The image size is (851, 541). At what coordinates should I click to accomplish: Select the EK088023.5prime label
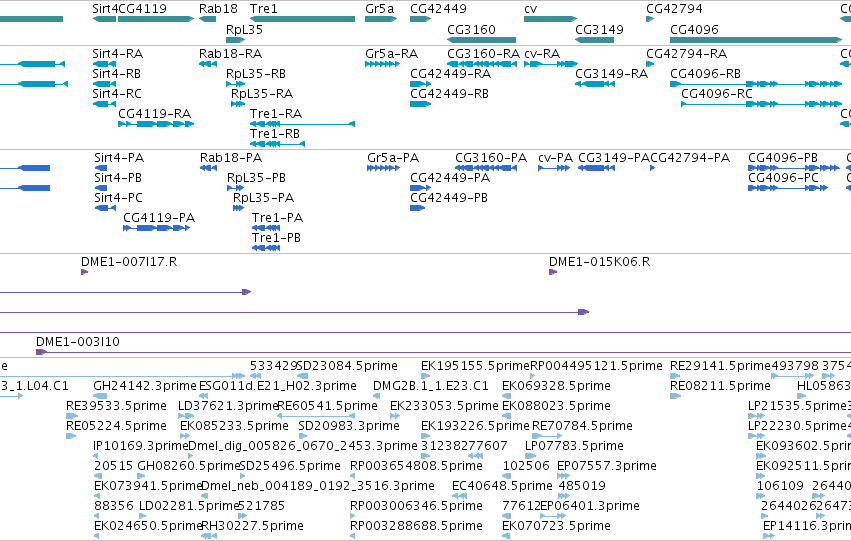556,406
